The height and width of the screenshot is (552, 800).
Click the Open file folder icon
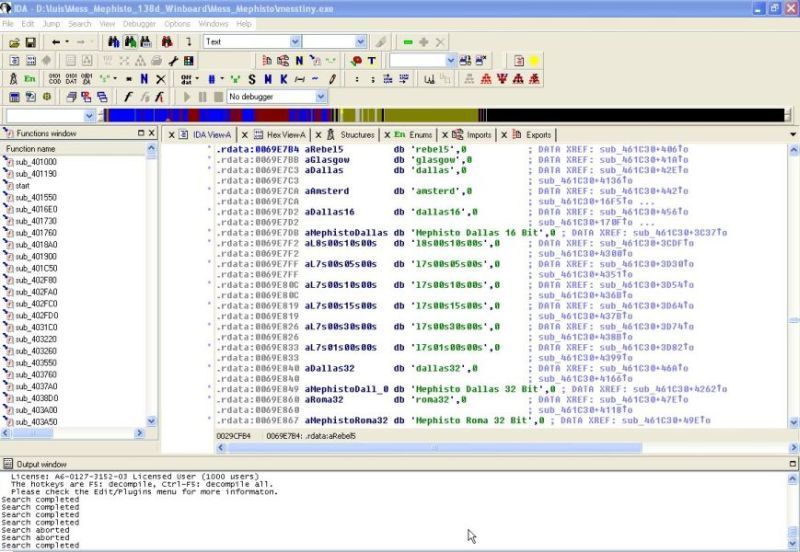(x=14, y=42)
